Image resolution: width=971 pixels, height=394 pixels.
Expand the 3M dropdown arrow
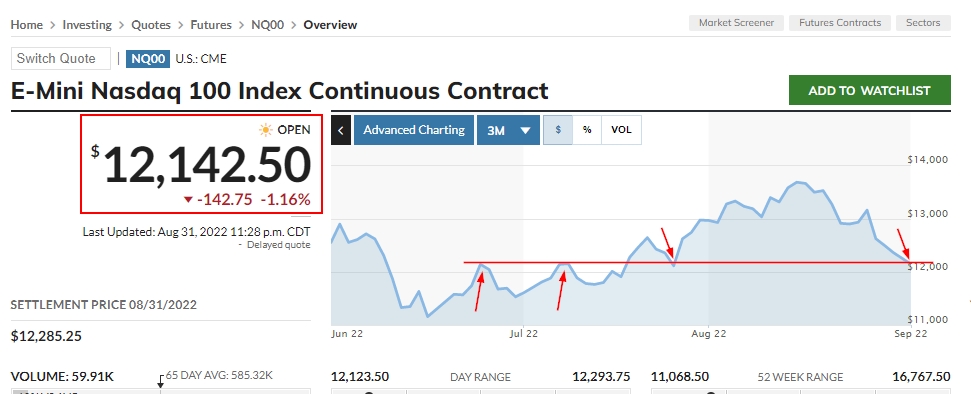coord(526,131)
